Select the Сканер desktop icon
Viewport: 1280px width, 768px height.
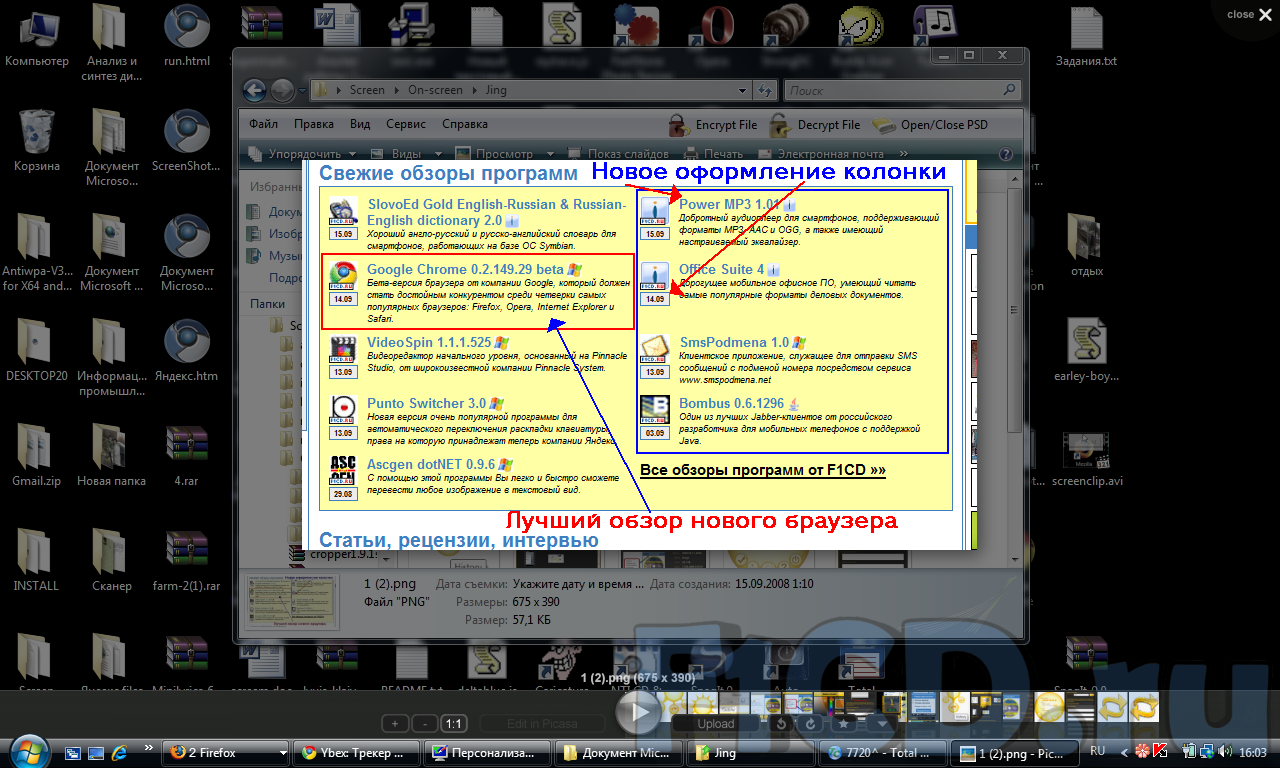coord(111,560)
